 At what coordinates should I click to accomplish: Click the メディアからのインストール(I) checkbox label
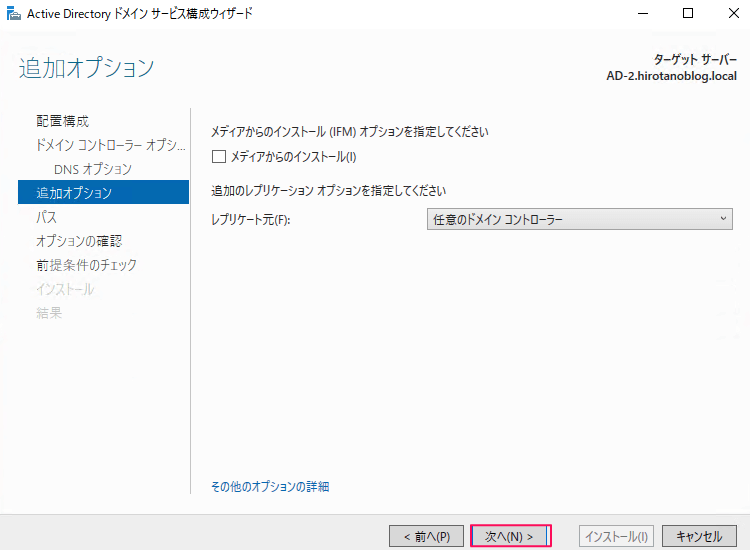tap(294, 156)
